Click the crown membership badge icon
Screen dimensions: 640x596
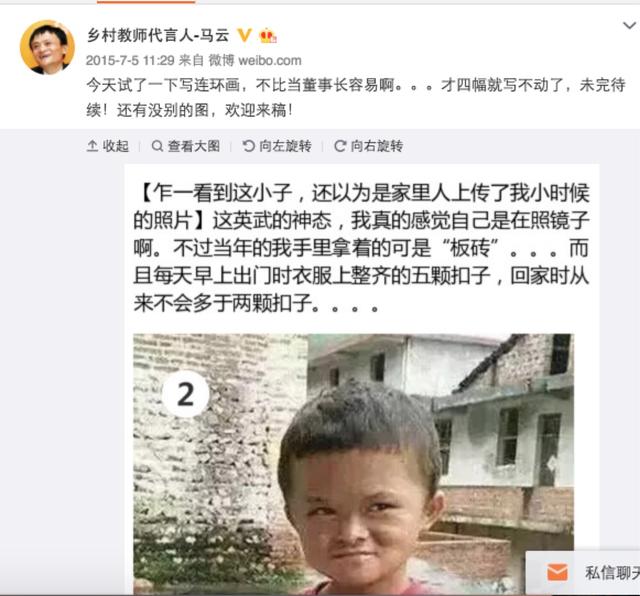268,36
